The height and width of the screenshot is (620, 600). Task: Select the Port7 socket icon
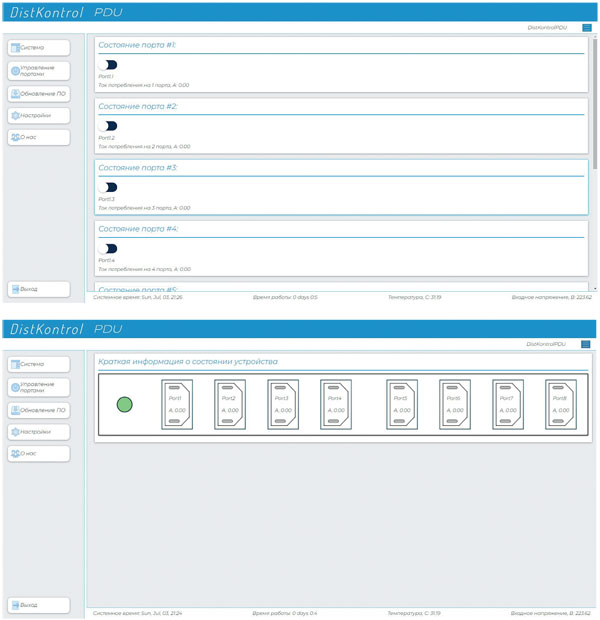click(508, 405)
